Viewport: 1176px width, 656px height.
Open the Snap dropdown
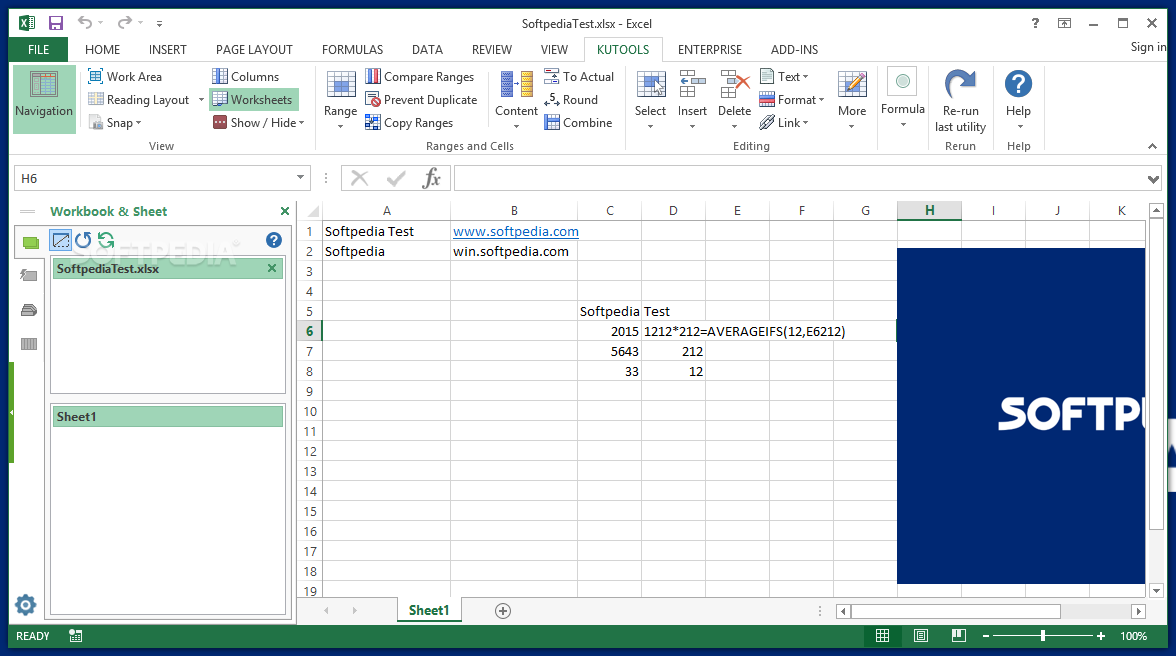pyautogui.click(x=115, y=123)
